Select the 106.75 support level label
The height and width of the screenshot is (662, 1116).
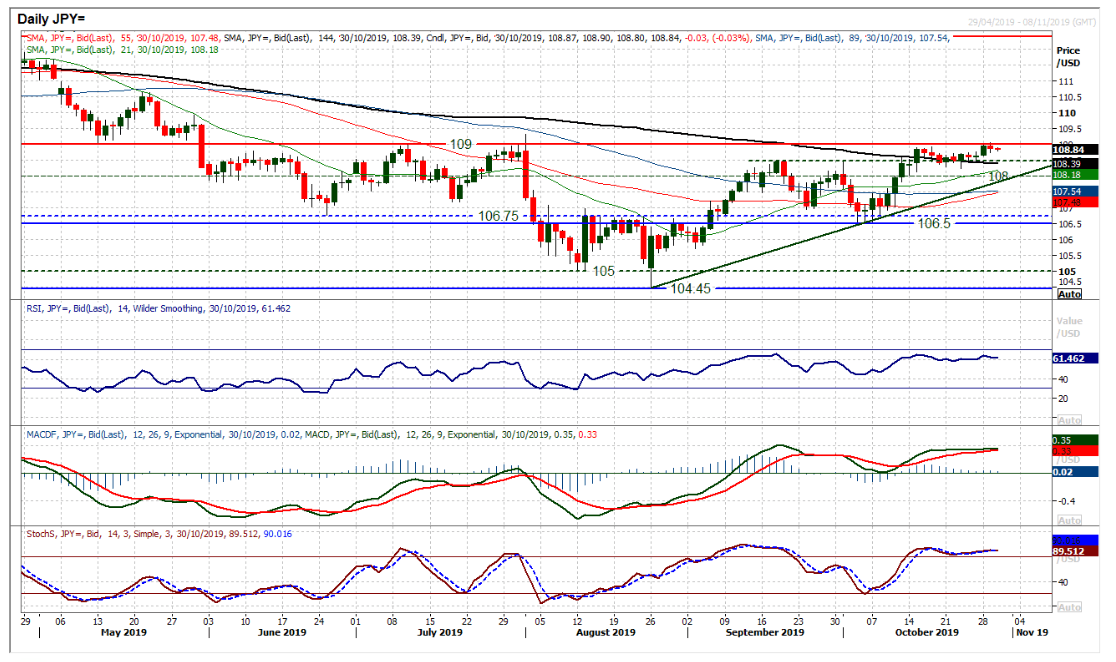coord(502,215)
